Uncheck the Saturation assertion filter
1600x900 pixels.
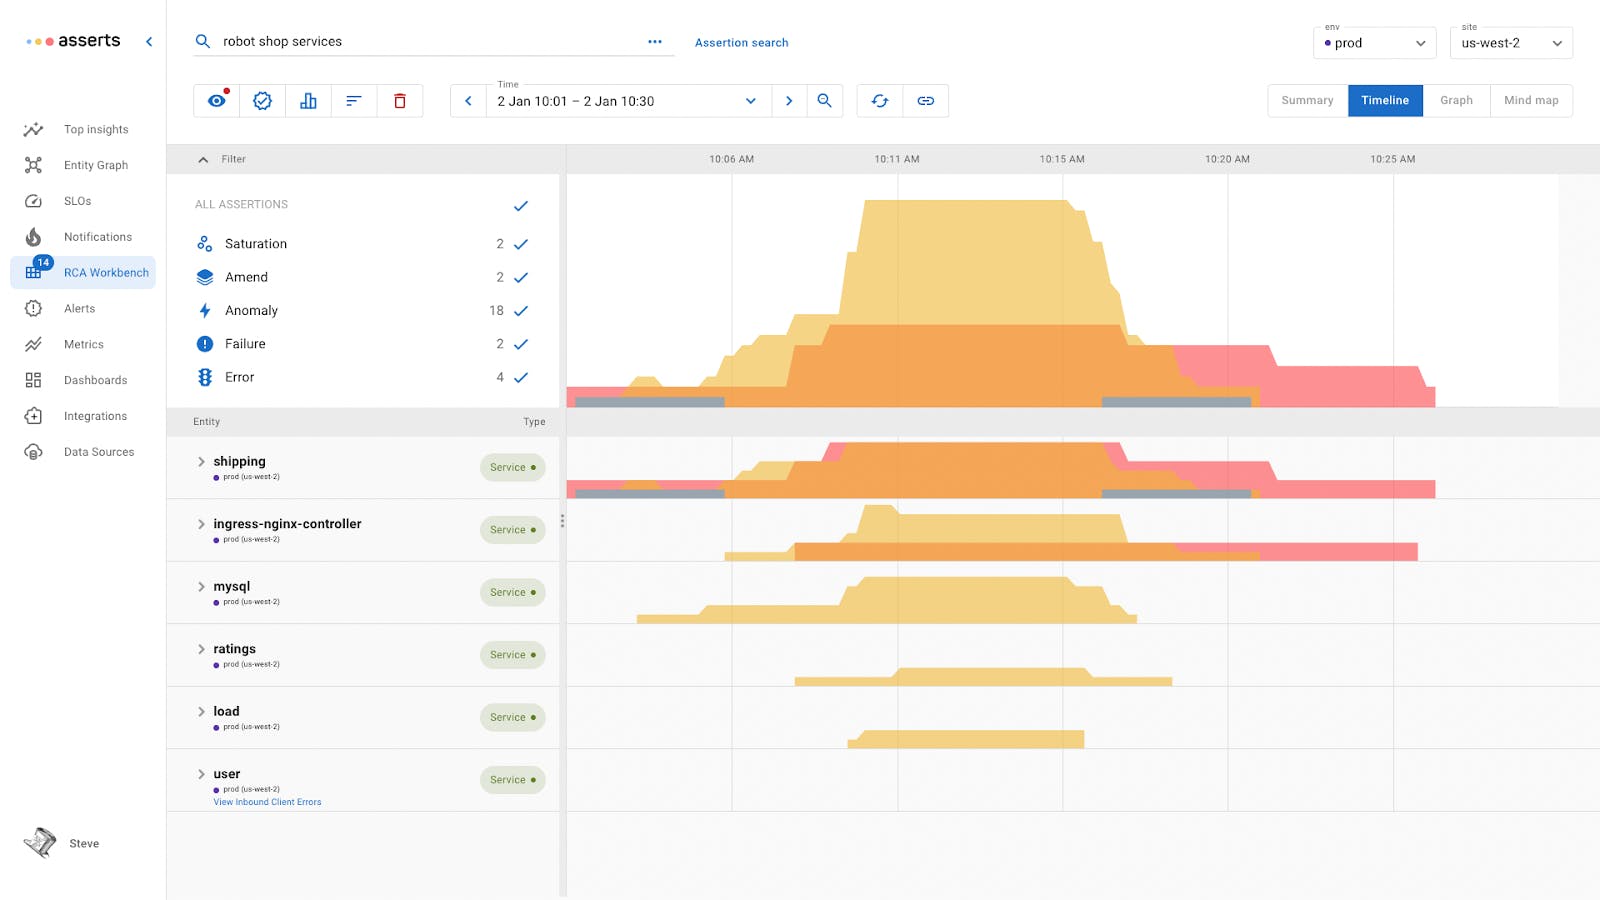pos(520,244)
